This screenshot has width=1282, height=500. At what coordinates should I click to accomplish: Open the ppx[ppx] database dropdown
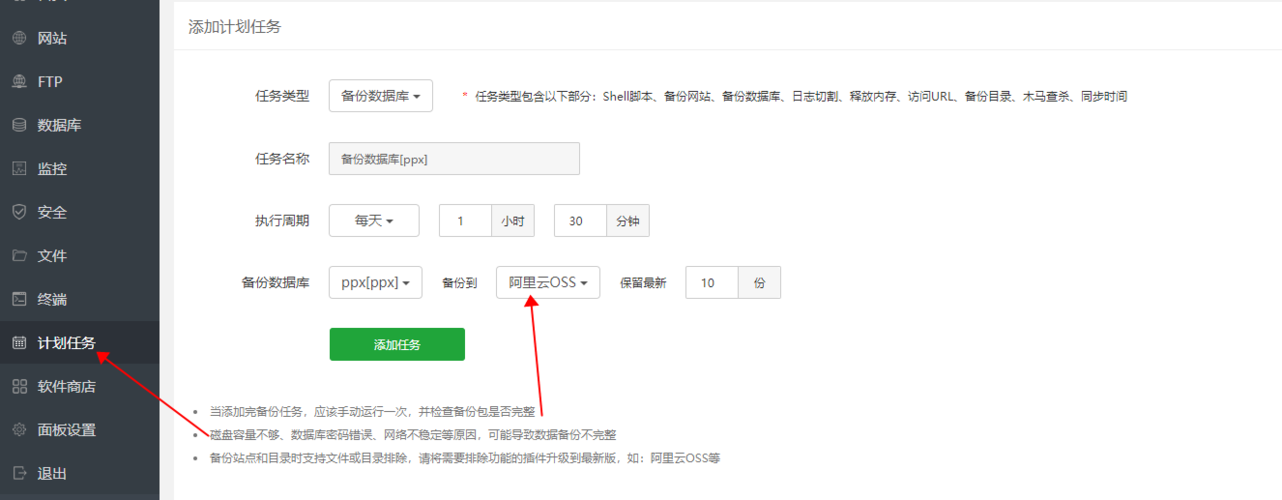point(376,282)
